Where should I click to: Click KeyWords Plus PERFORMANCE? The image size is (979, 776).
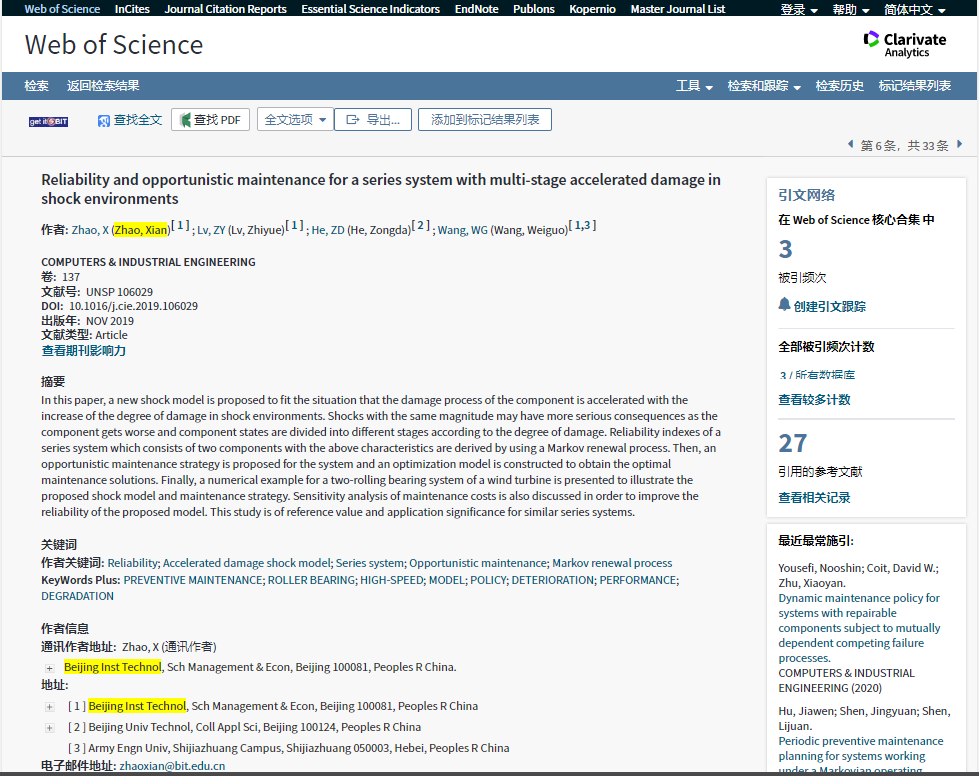point(637,580)
